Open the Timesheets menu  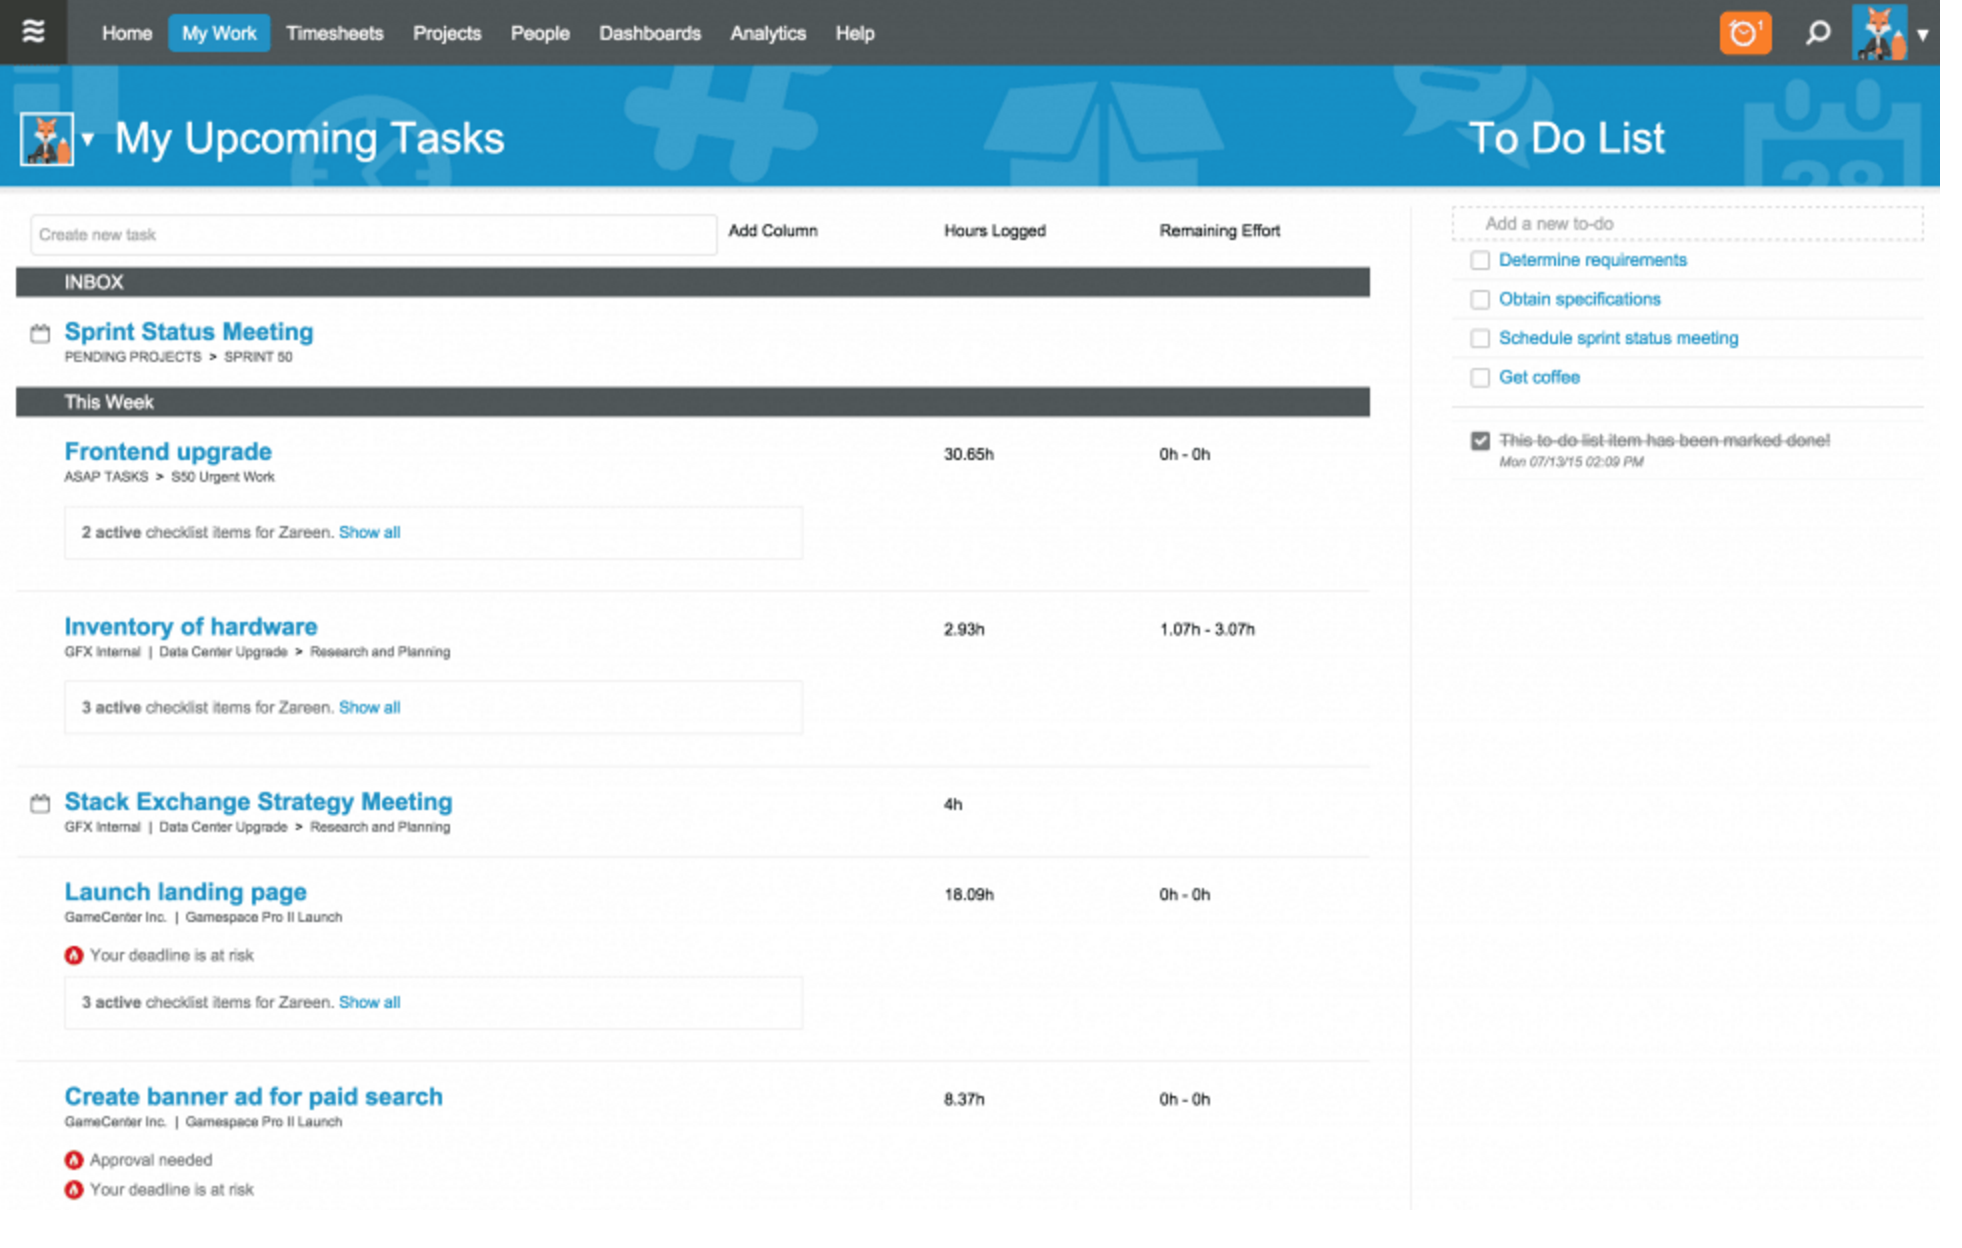click(334, 33)
